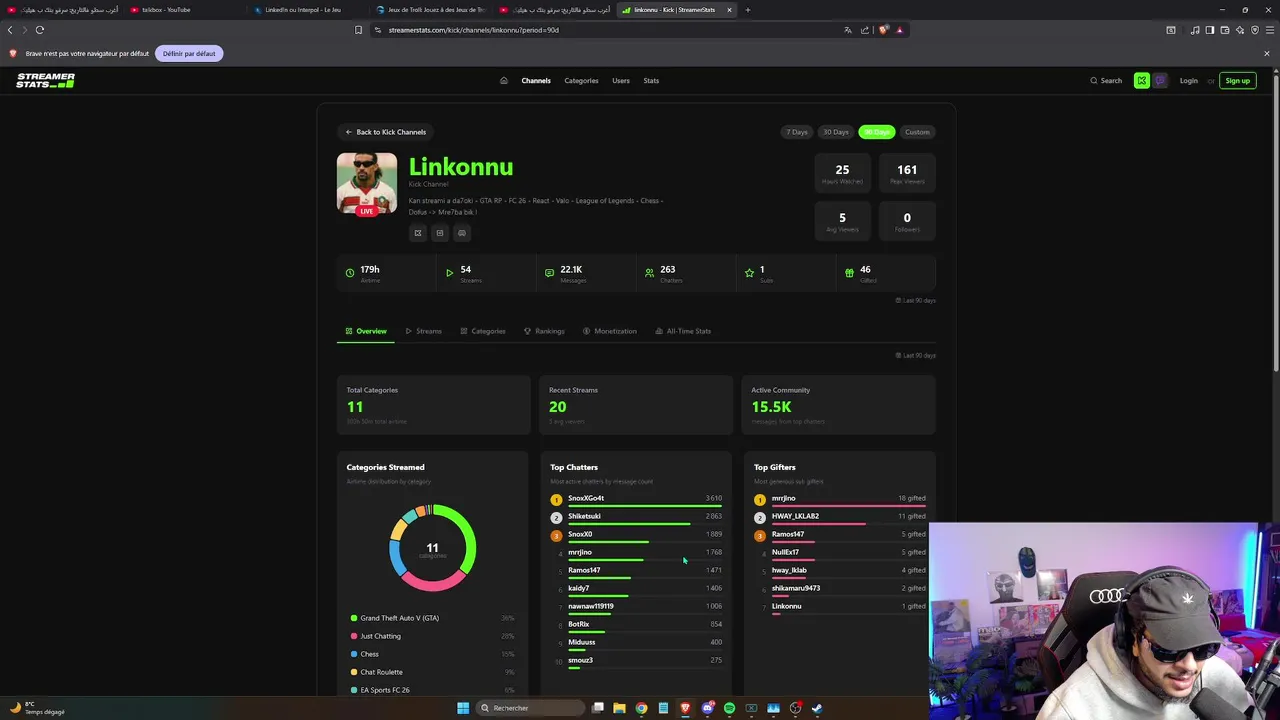Open Discord from the taskbar

(x=707, y=708)
